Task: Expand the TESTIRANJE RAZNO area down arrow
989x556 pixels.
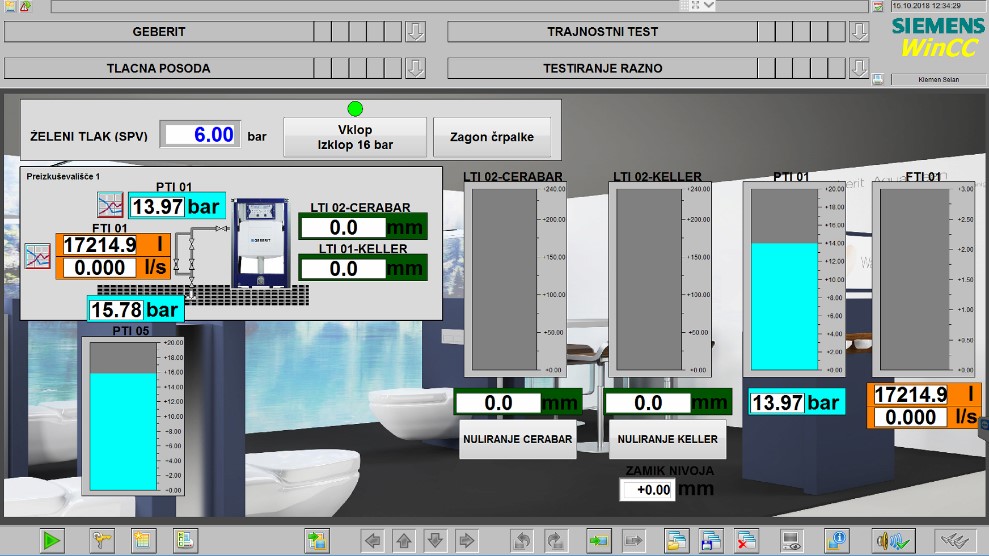Action: tap(858, 68)
